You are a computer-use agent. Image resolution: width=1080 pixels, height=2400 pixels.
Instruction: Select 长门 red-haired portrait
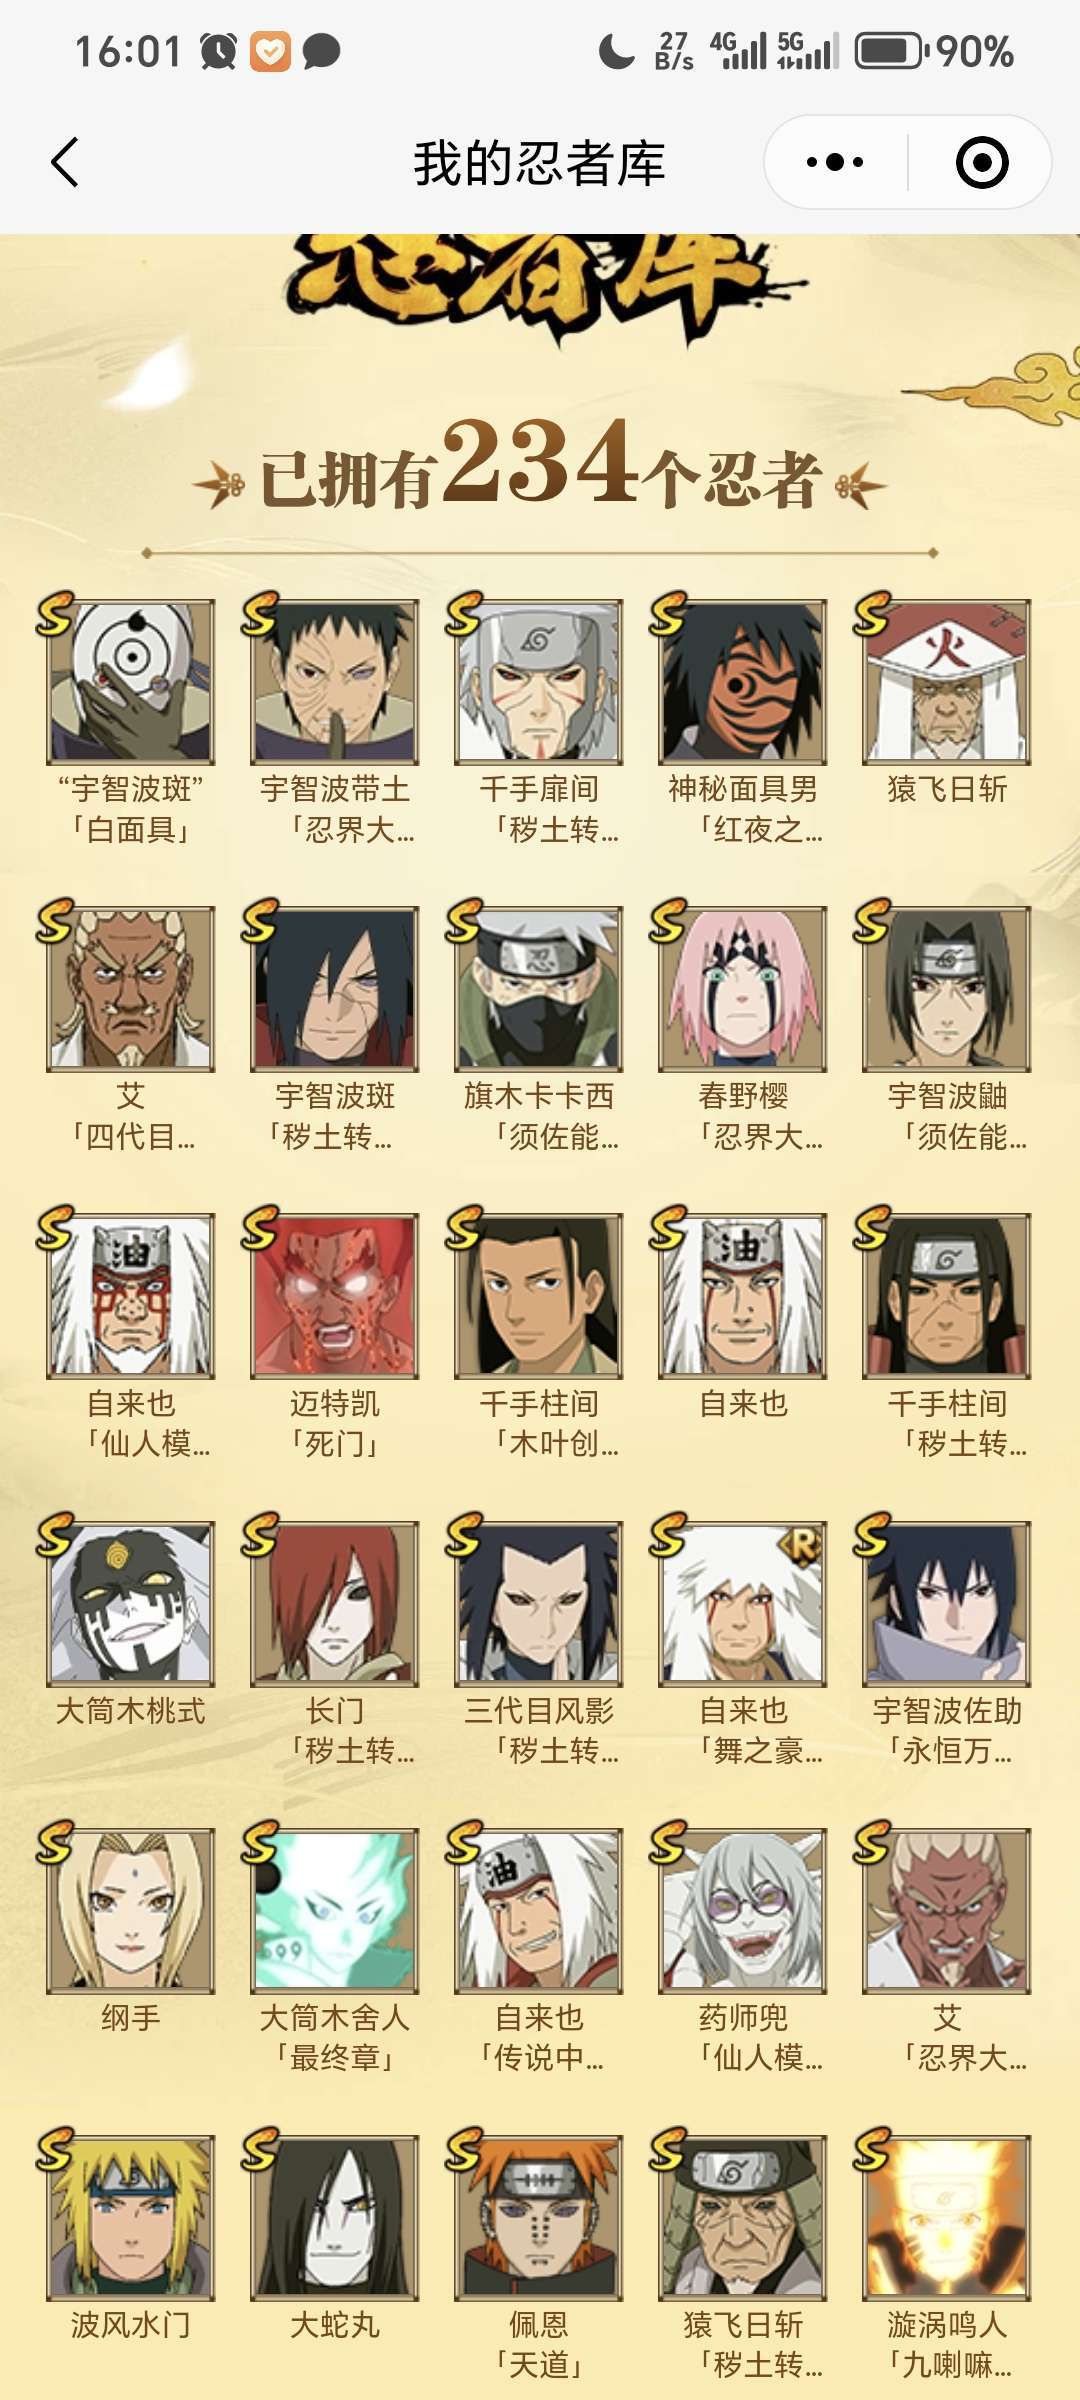[335, 1604]
